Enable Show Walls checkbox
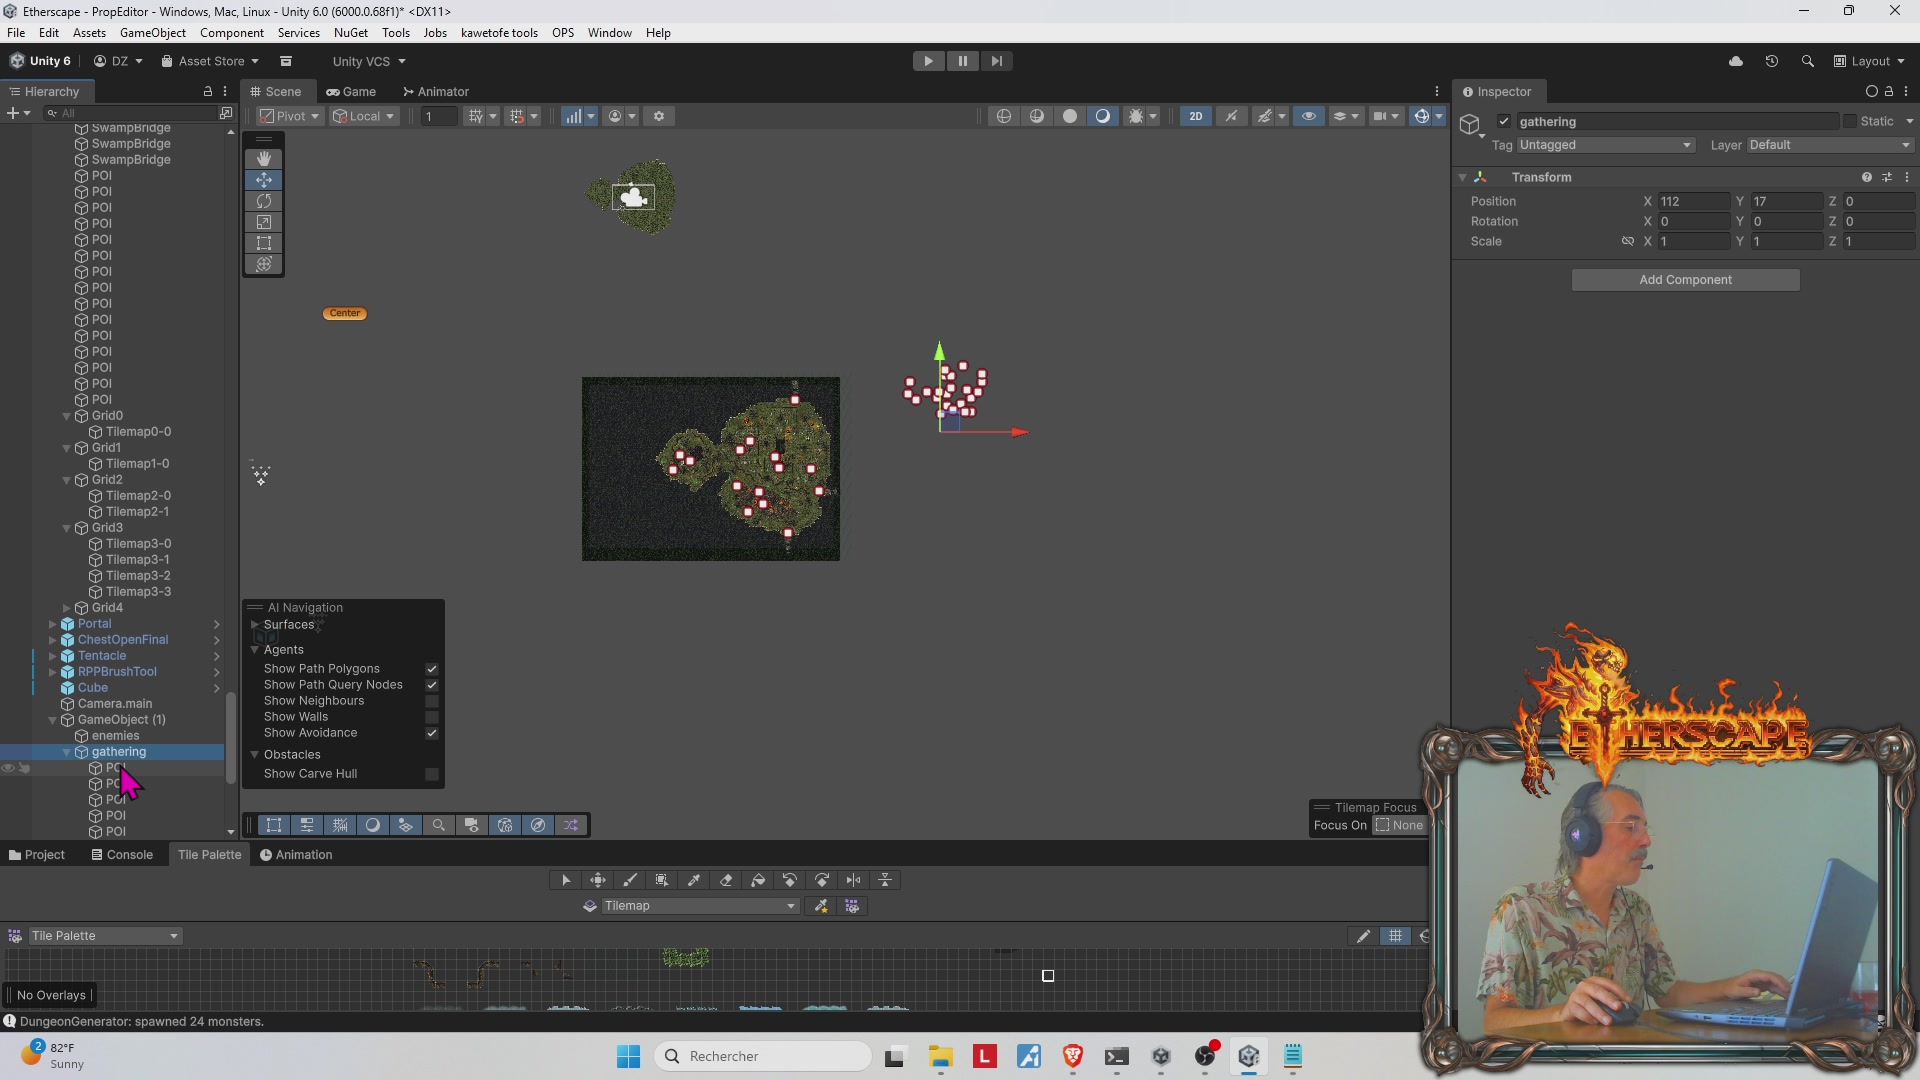This screenshot has width=1920, height=1080. [x=432, y=717]
